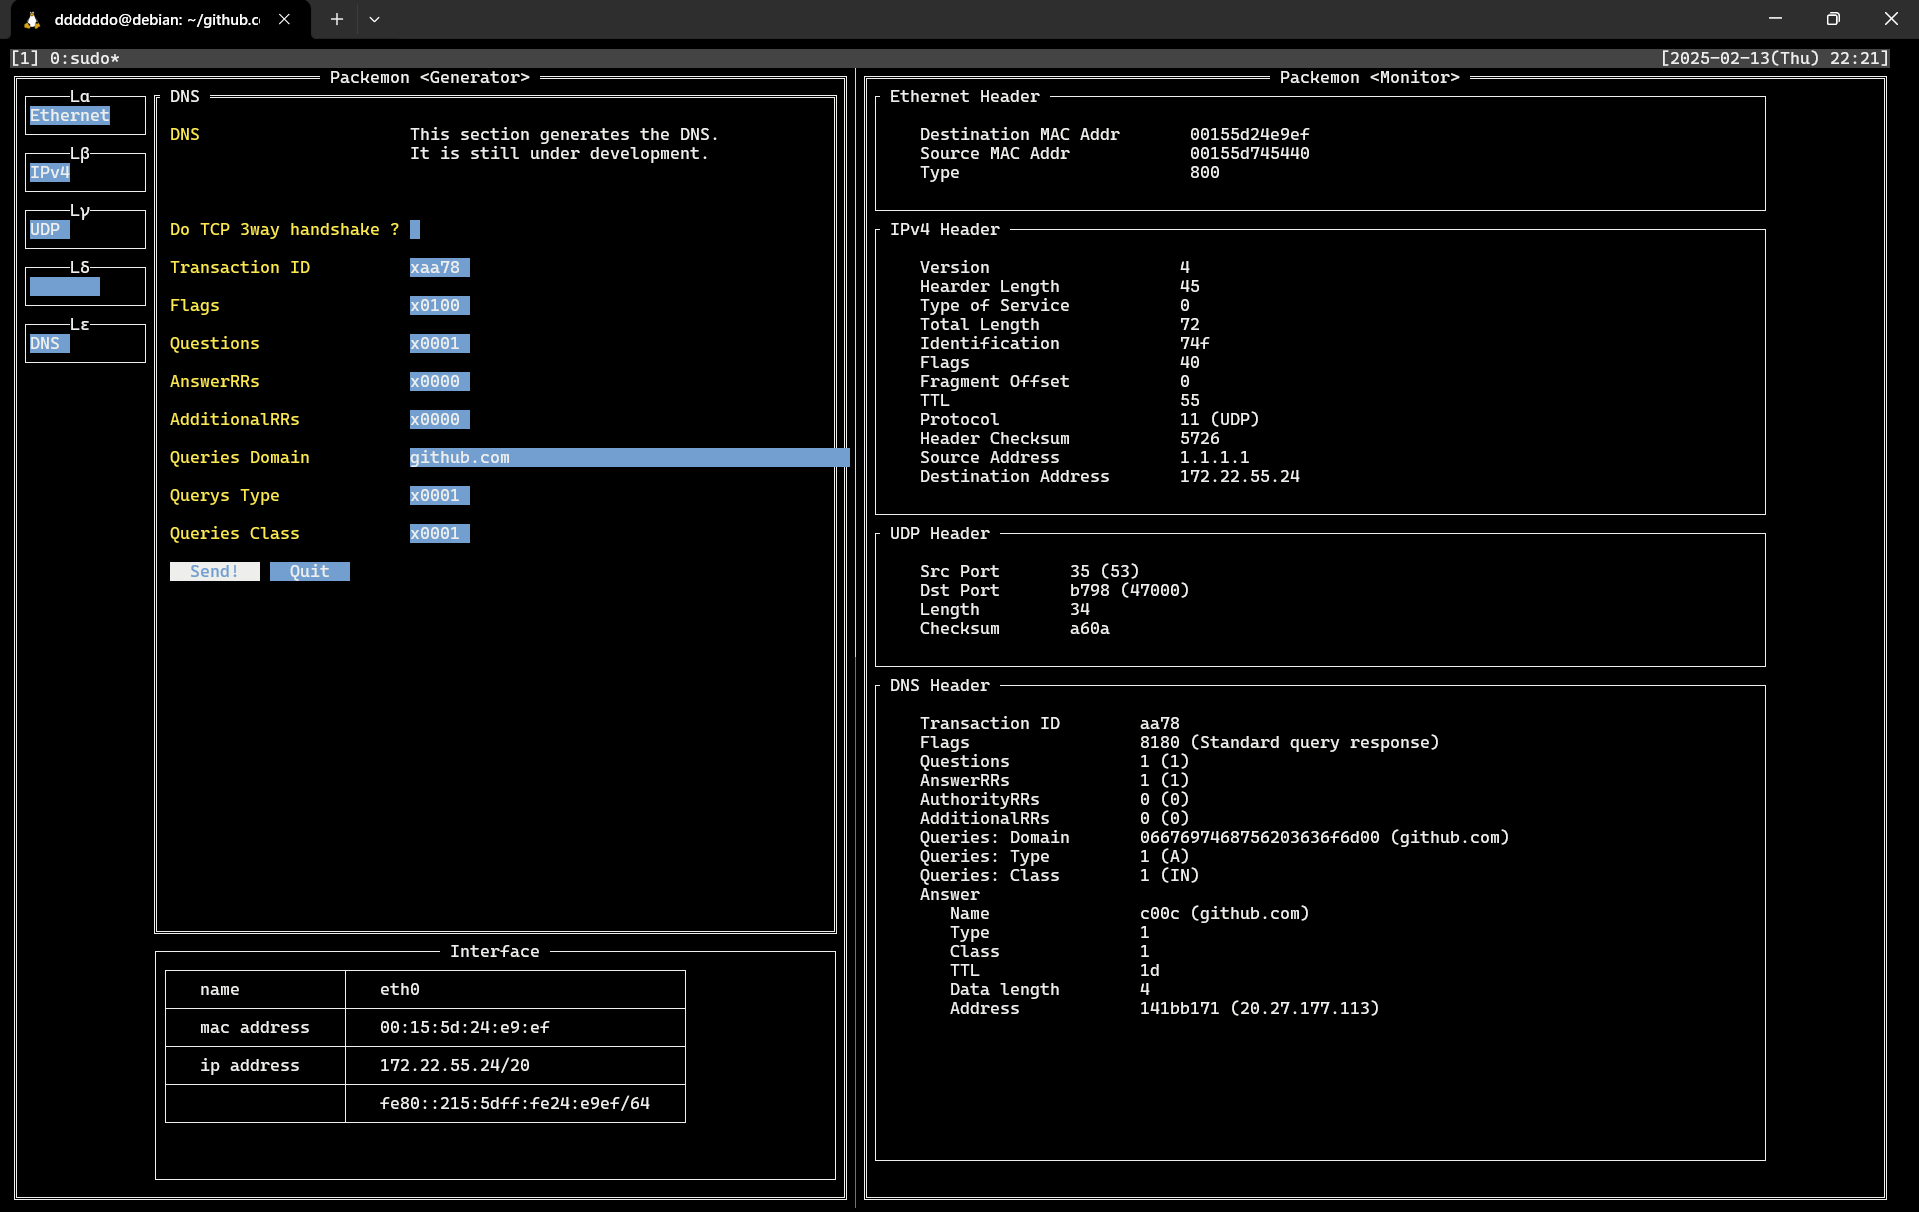The height and width of the screenshot is (1212, 1919).
Task: Toggle the TCP 3way handshake checkbox
Action: (415, 230)
